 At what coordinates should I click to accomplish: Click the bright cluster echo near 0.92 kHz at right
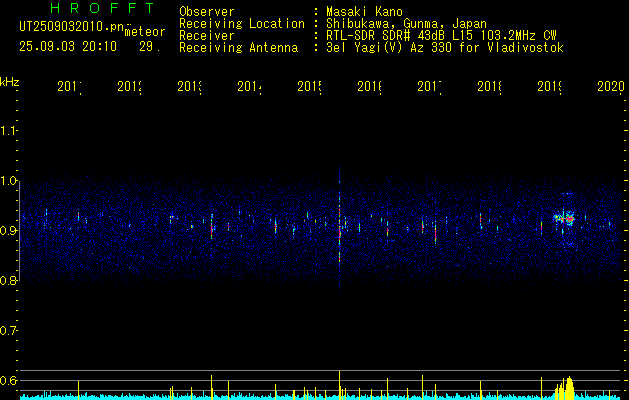[564, 219]
